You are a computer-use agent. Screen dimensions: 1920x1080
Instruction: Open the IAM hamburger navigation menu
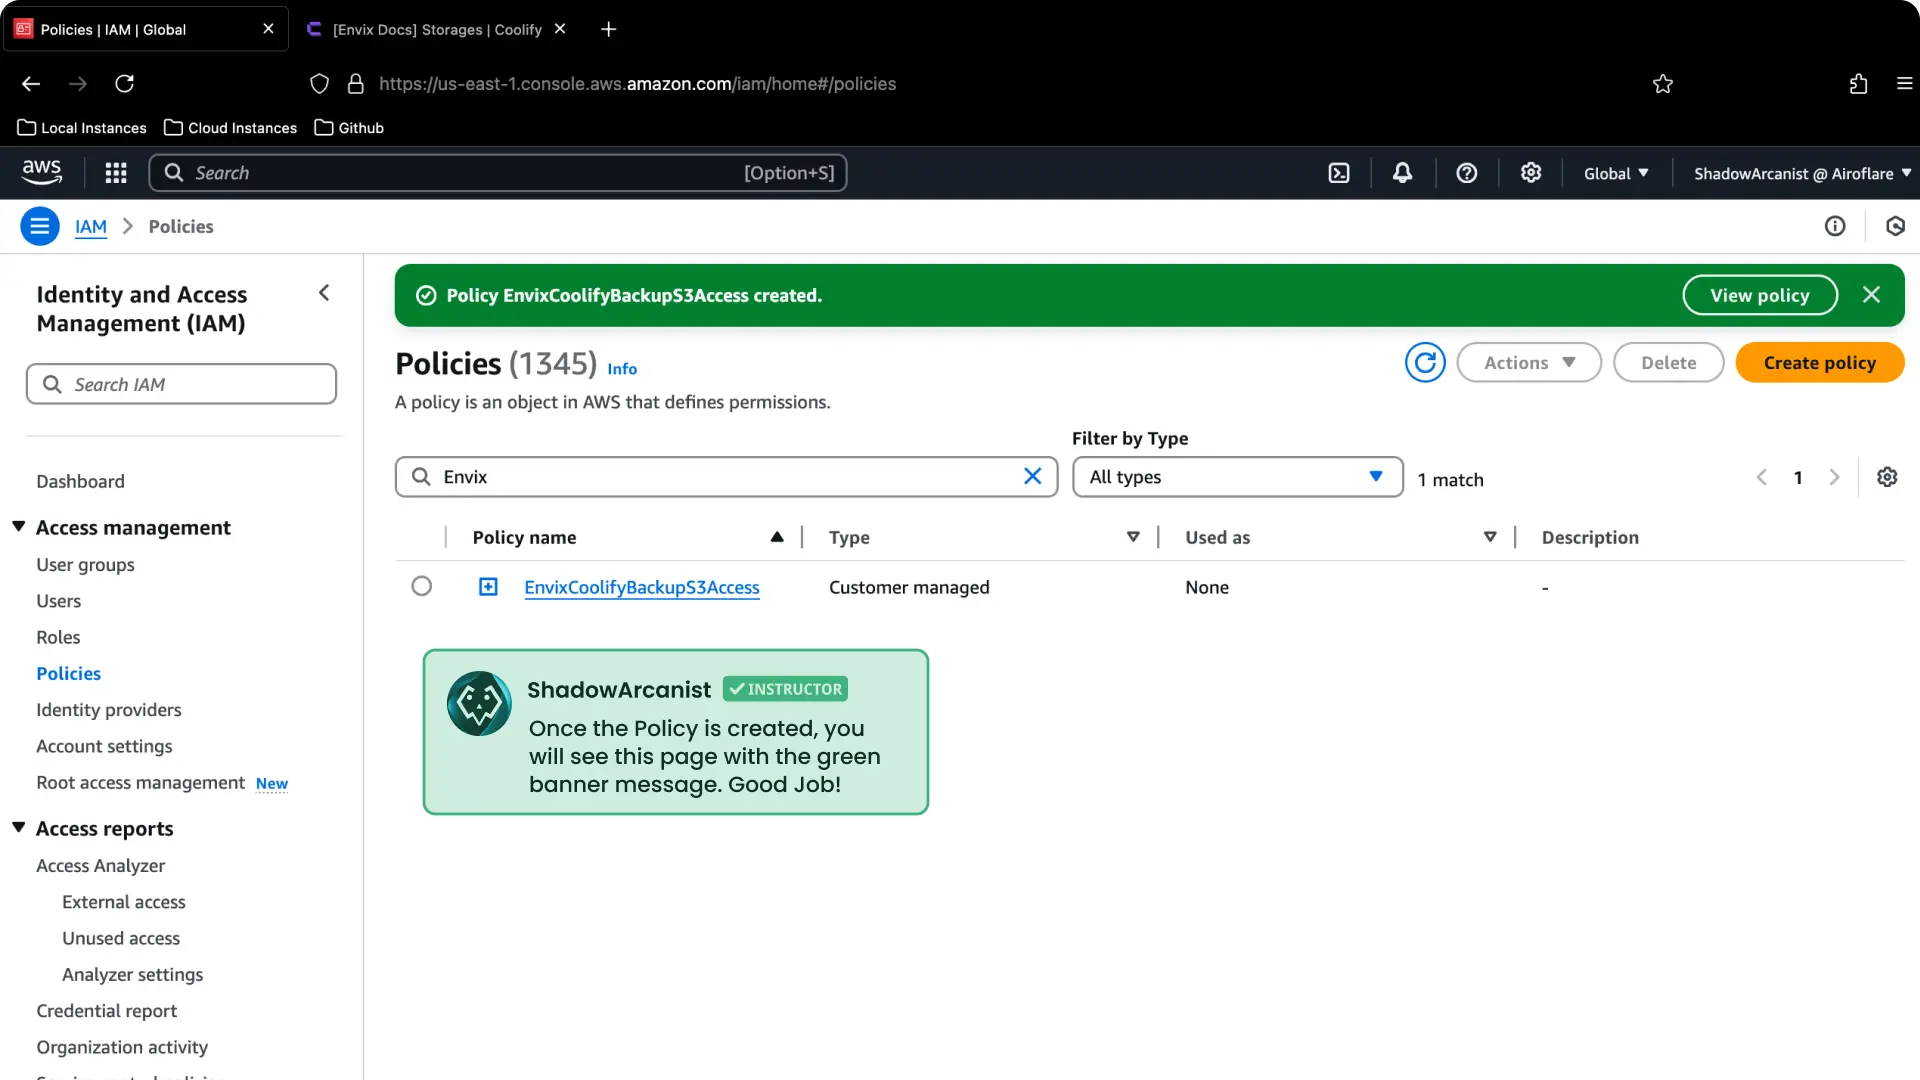coord(40,226)
